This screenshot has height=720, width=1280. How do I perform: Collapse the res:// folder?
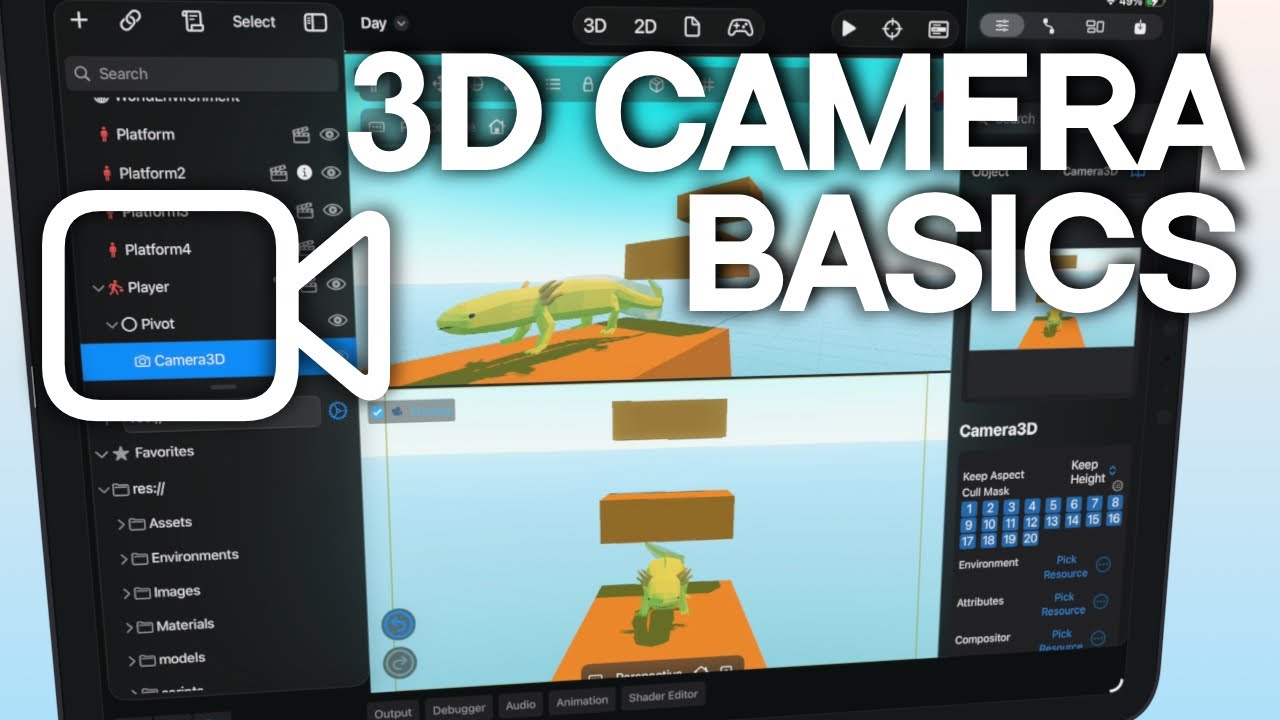click(x=102, y=490)
